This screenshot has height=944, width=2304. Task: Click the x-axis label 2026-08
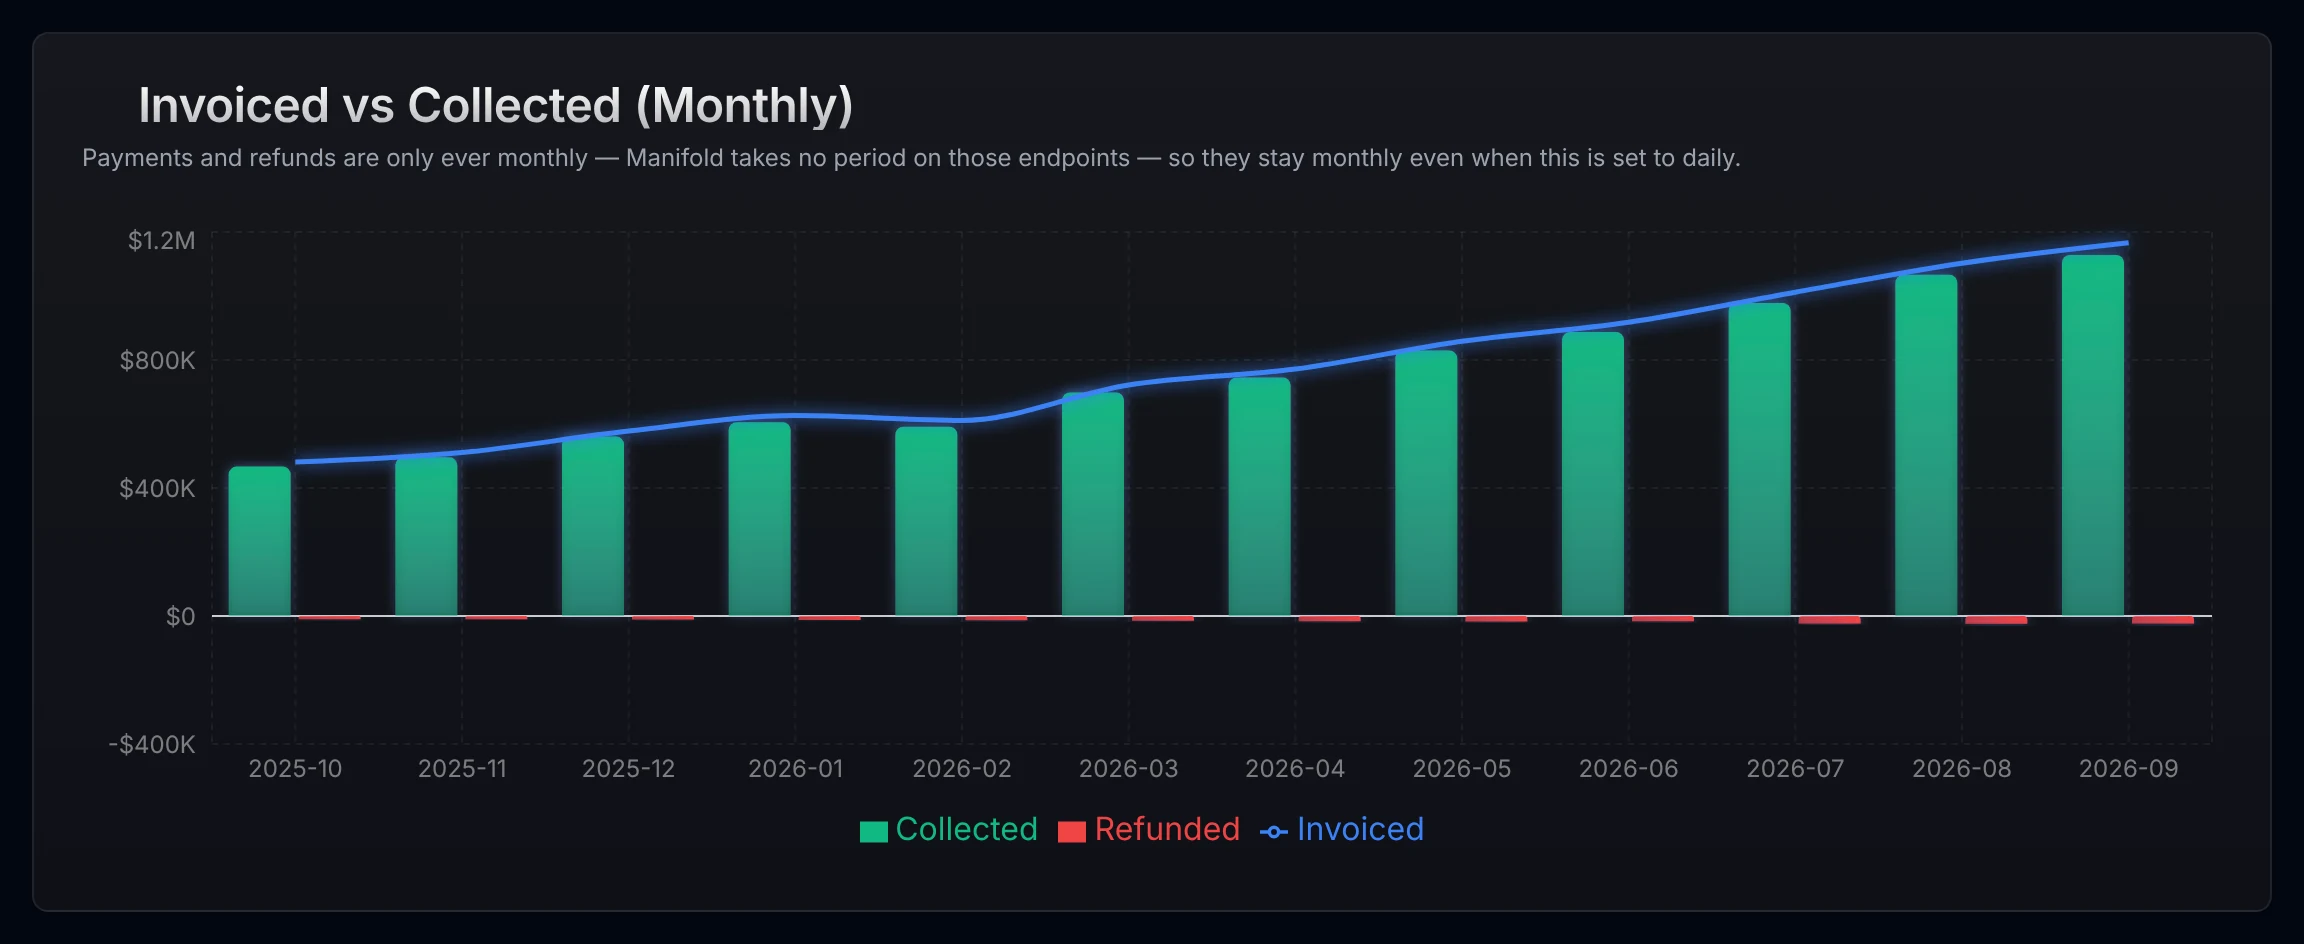[x=1962, y=769]
